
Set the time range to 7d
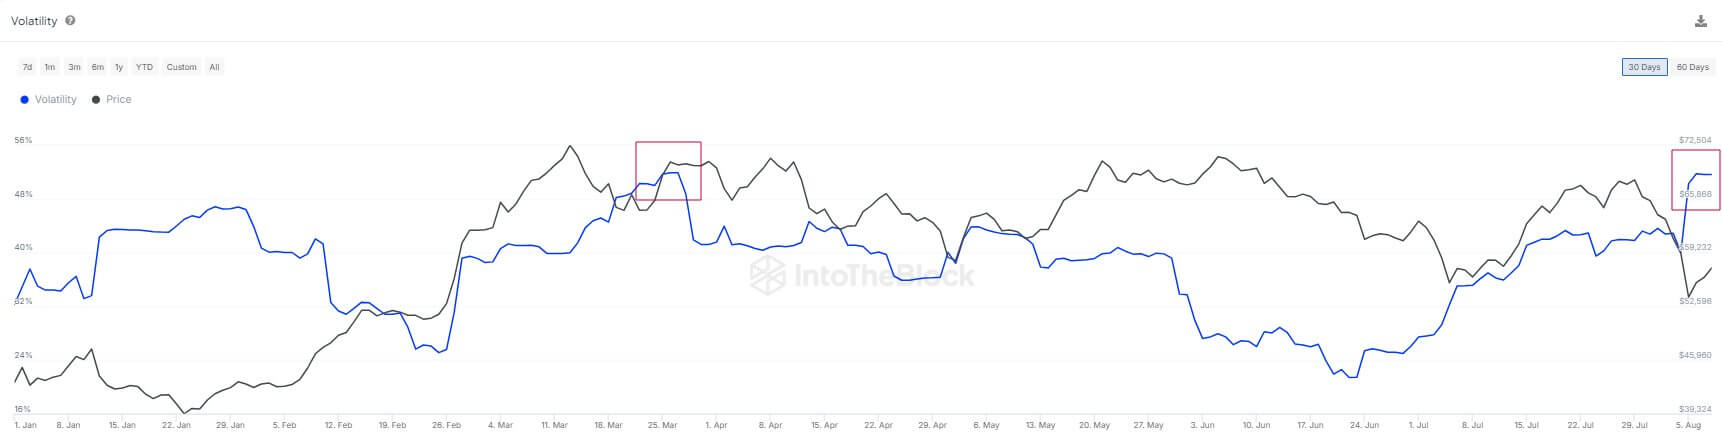pos(27,67)
